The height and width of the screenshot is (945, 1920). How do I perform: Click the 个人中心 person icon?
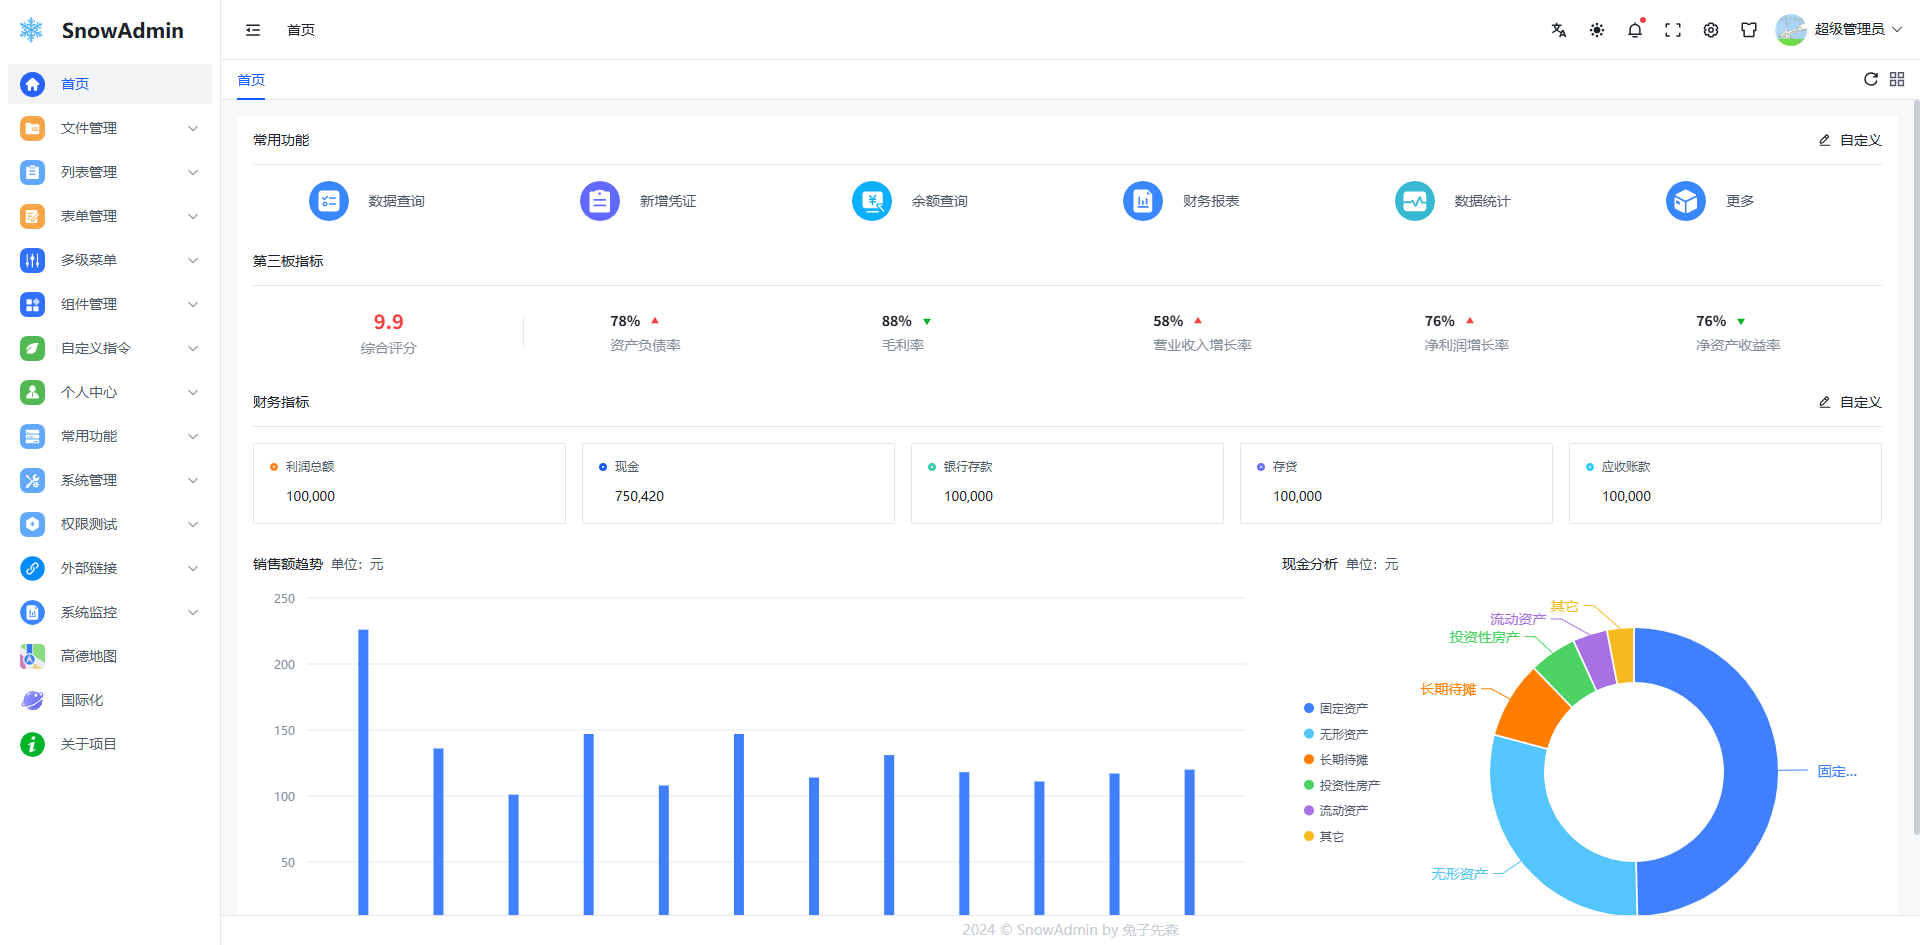(33, 392)
